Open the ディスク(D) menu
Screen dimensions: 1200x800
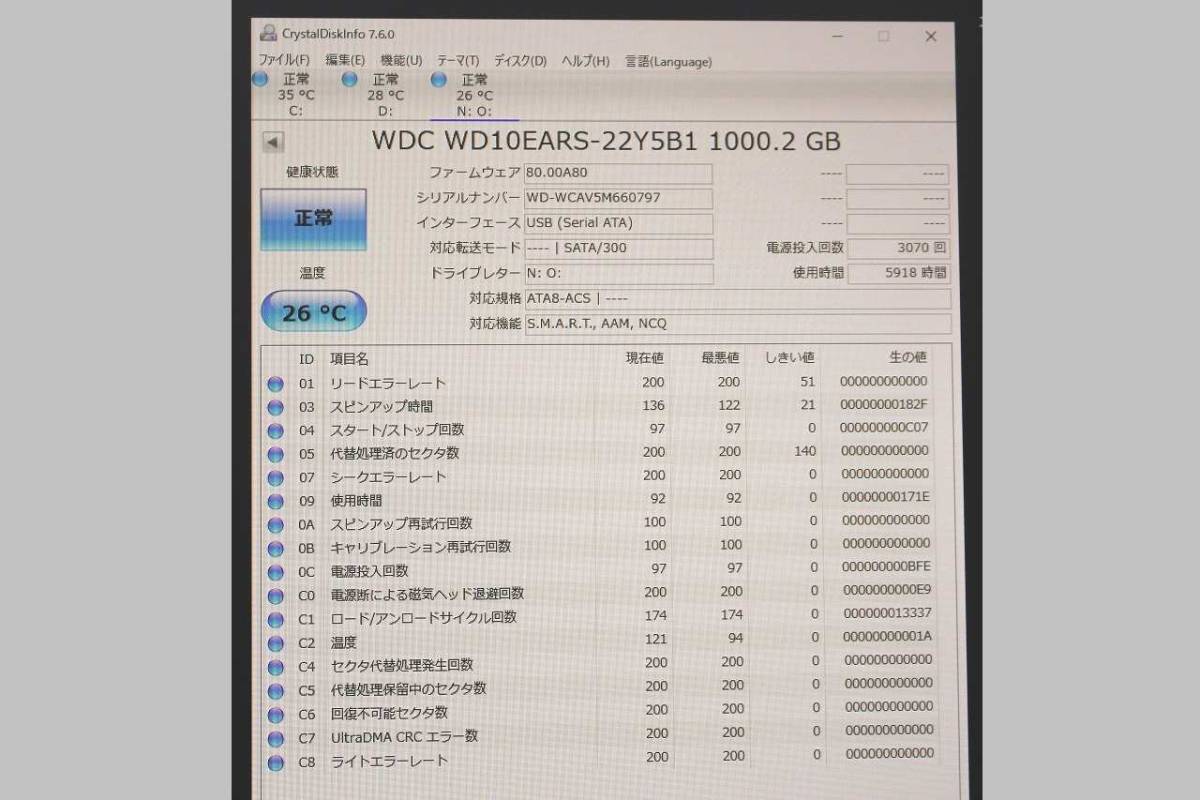pyautogui.click(x=520, y=61)
